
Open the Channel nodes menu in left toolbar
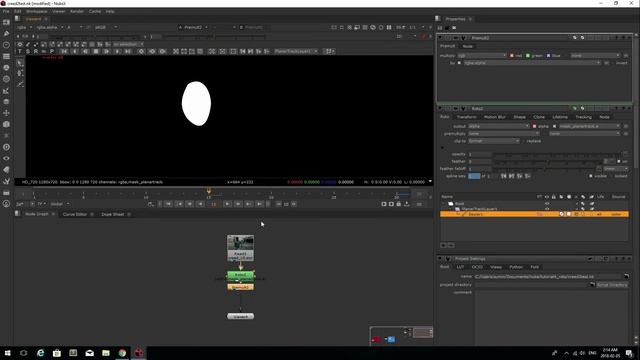point(6,56)
